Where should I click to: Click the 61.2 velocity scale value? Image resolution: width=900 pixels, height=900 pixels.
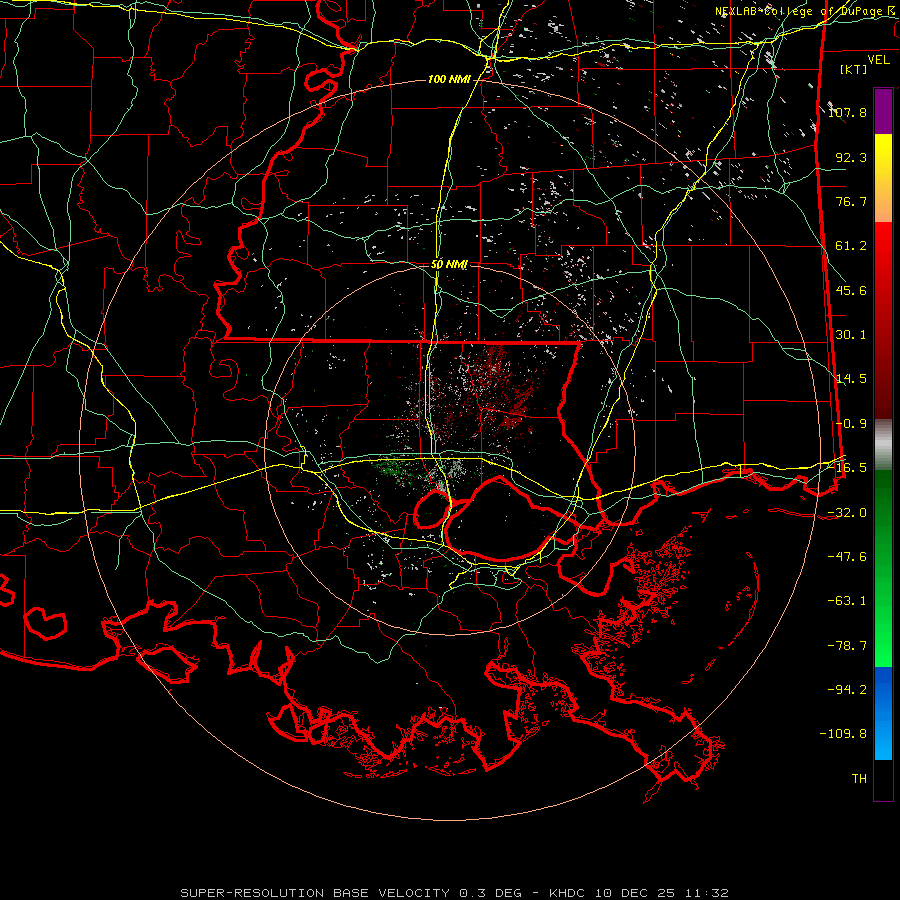pos(851,246)
